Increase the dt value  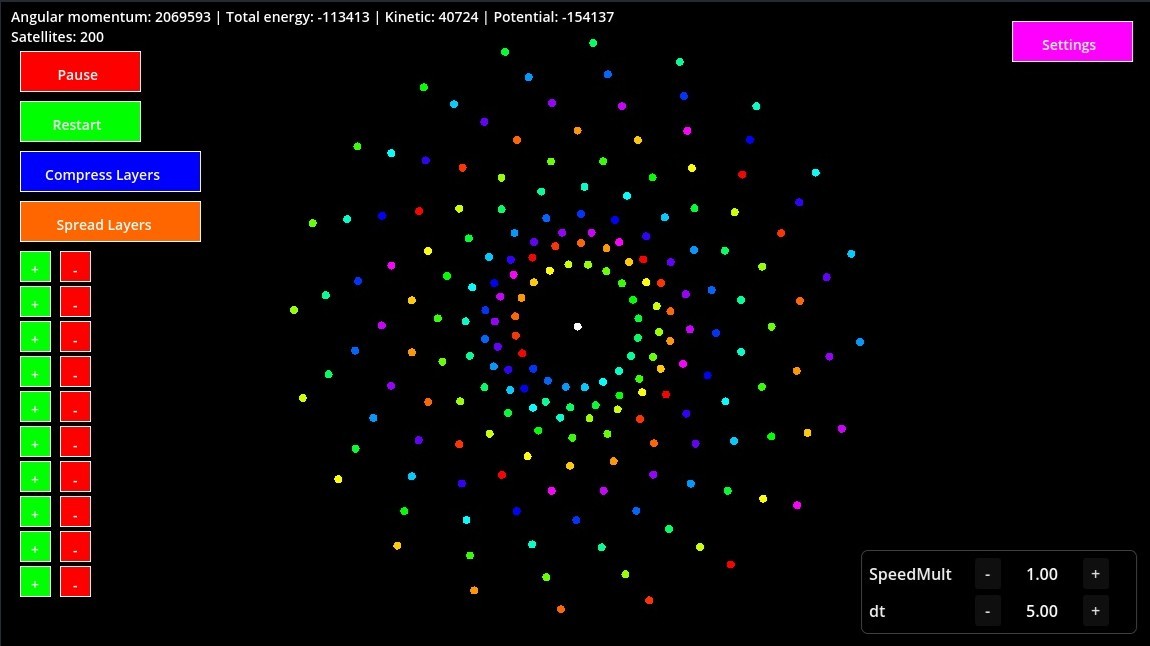point(1095,610)
